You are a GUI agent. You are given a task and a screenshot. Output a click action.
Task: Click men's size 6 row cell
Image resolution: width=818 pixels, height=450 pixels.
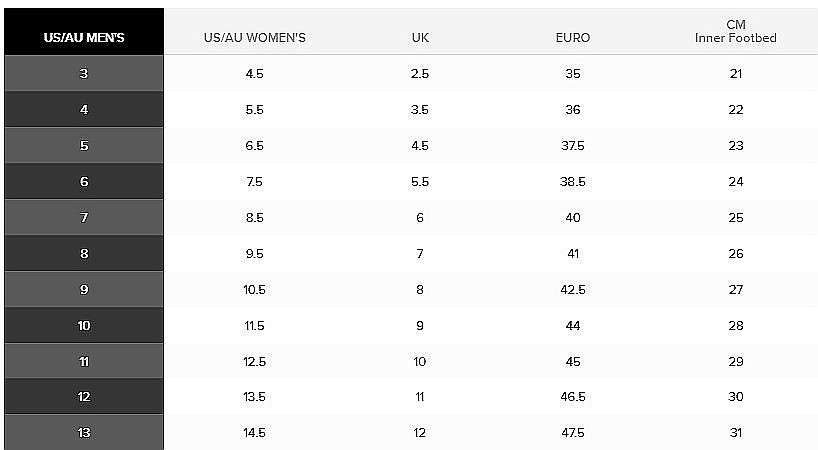(x=84, y=181)
